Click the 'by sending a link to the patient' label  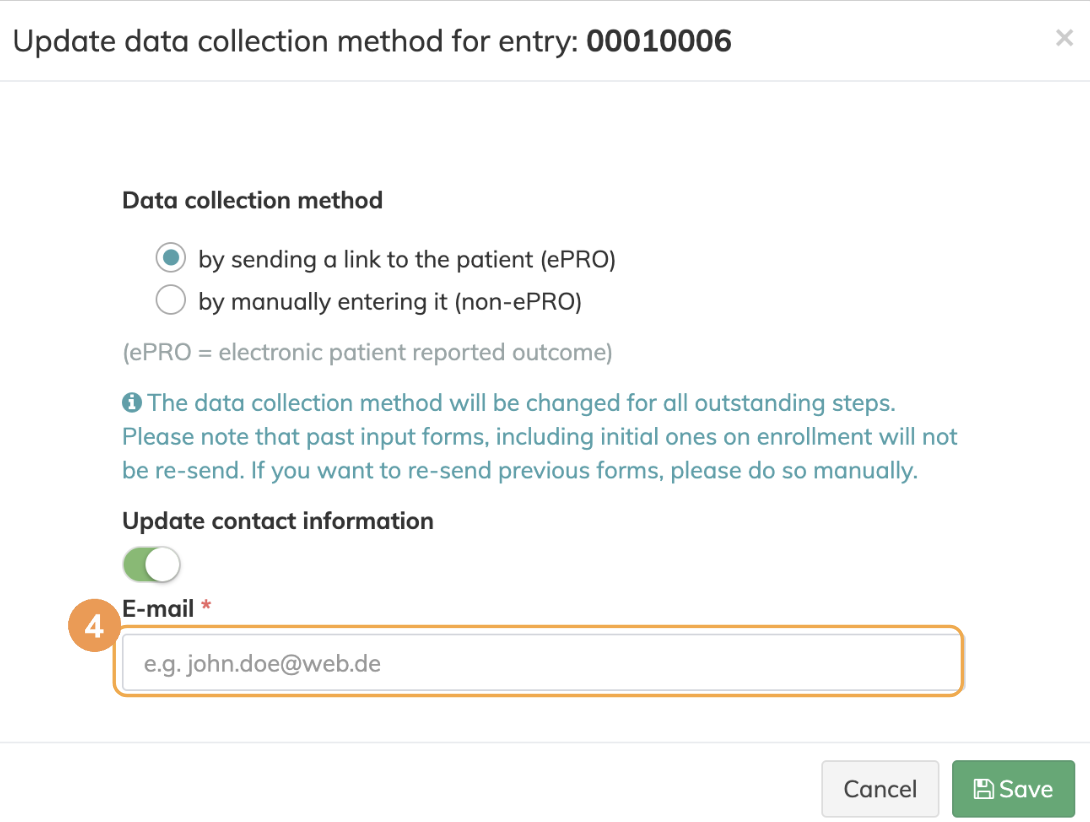pos(406,260)
